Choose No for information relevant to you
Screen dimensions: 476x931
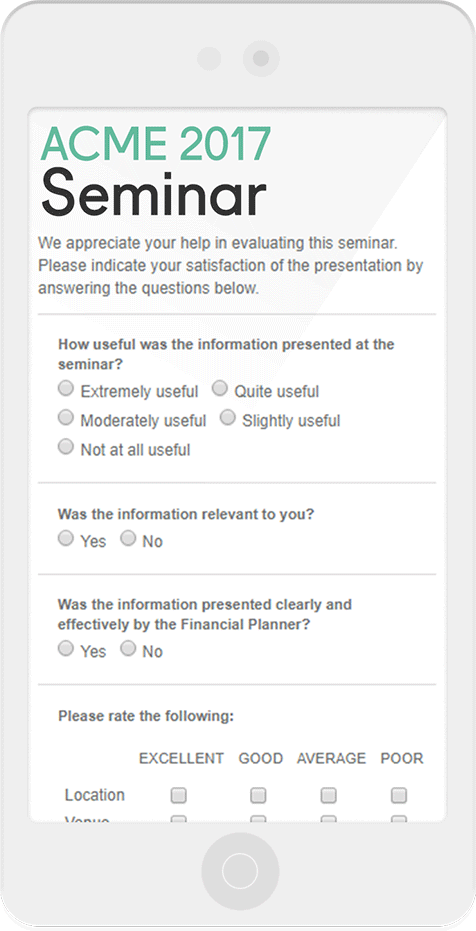click(128, 539)
